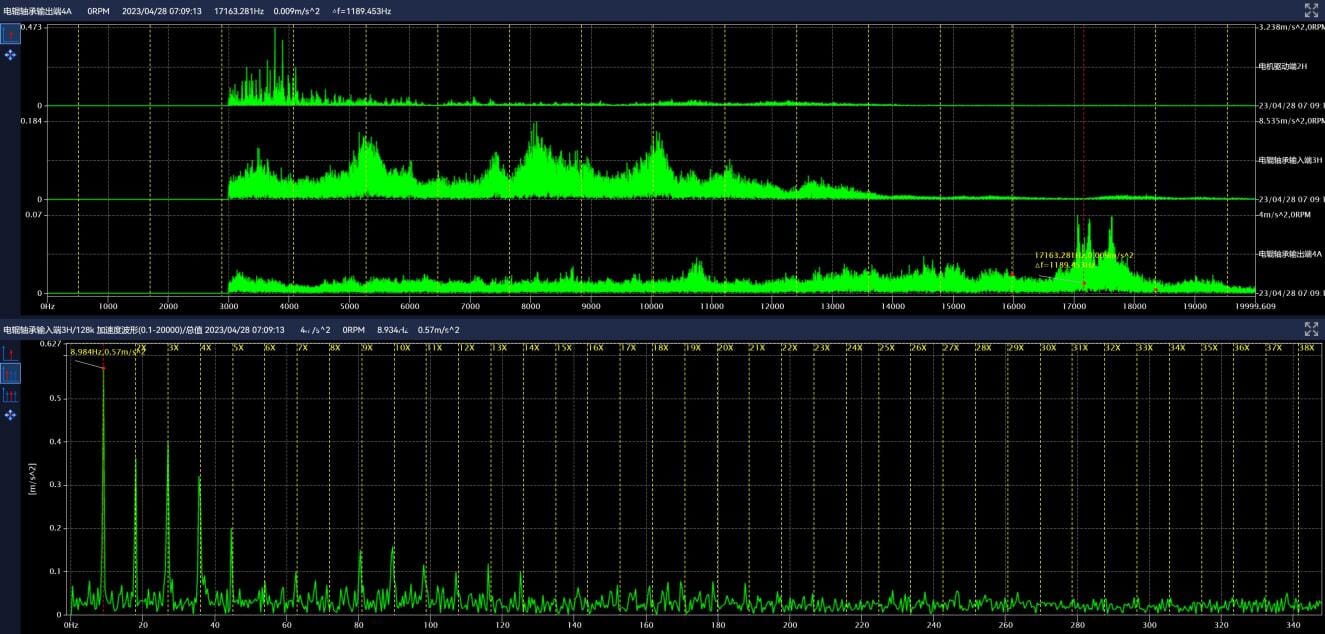
Task: Toggle harmonic cursor mode in lower spectrum panel
Action: tap(11, 374)
